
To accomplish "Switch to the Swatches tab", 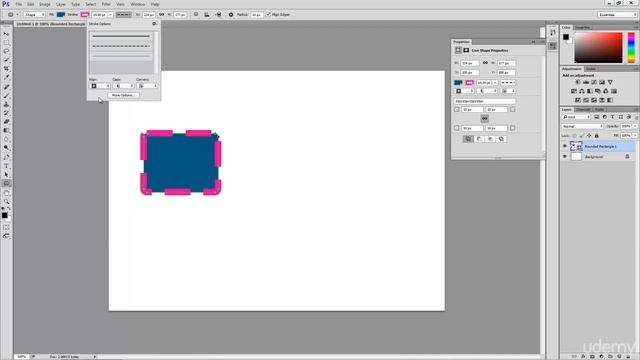I will coord(582,28).
